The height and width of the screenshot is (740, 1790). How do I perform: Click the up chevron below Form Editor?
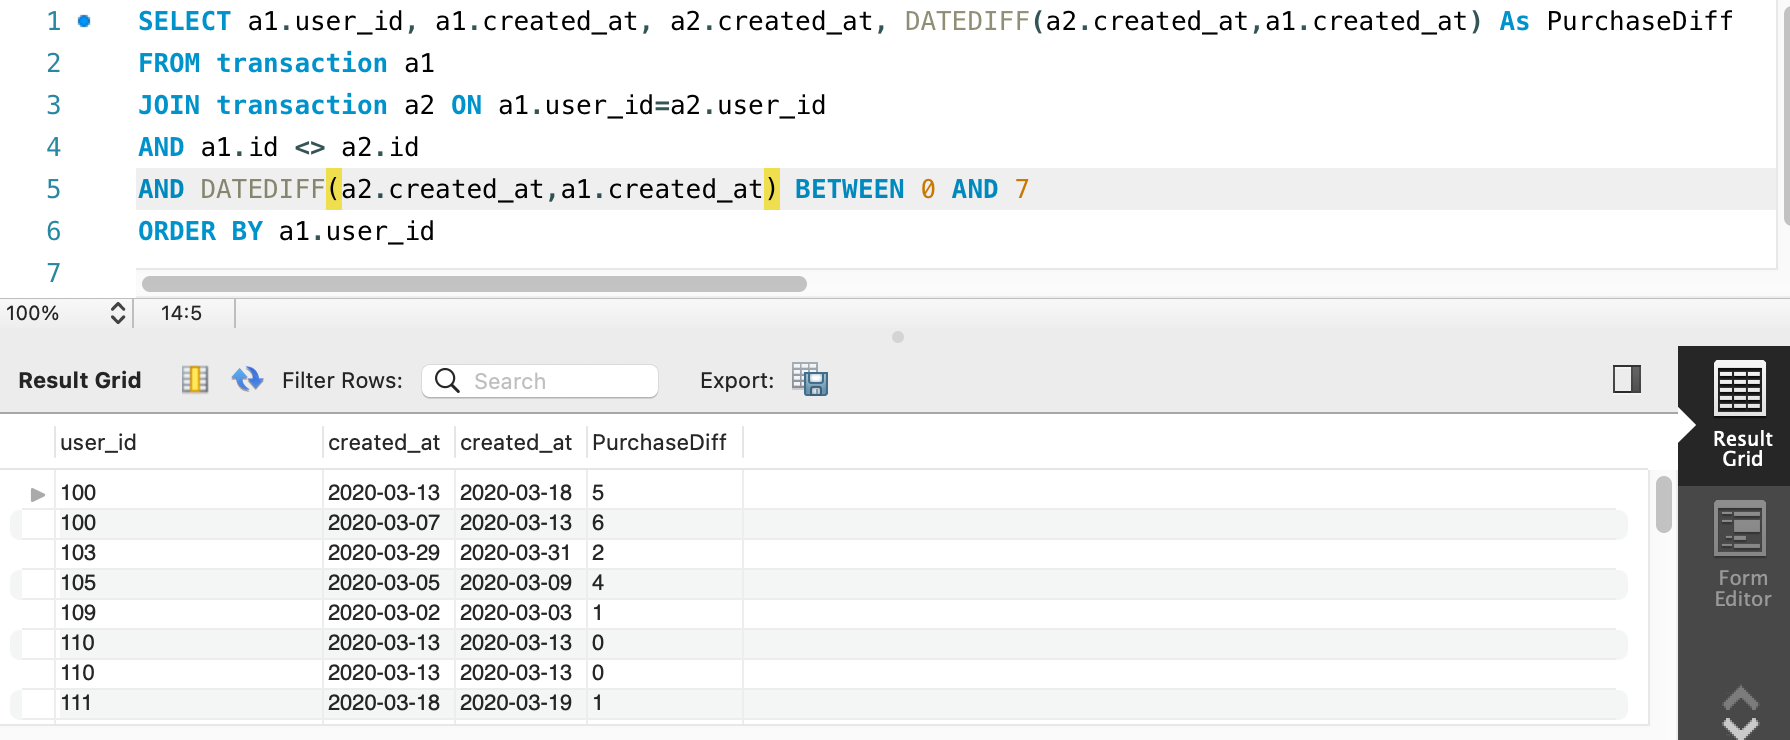1740,697
